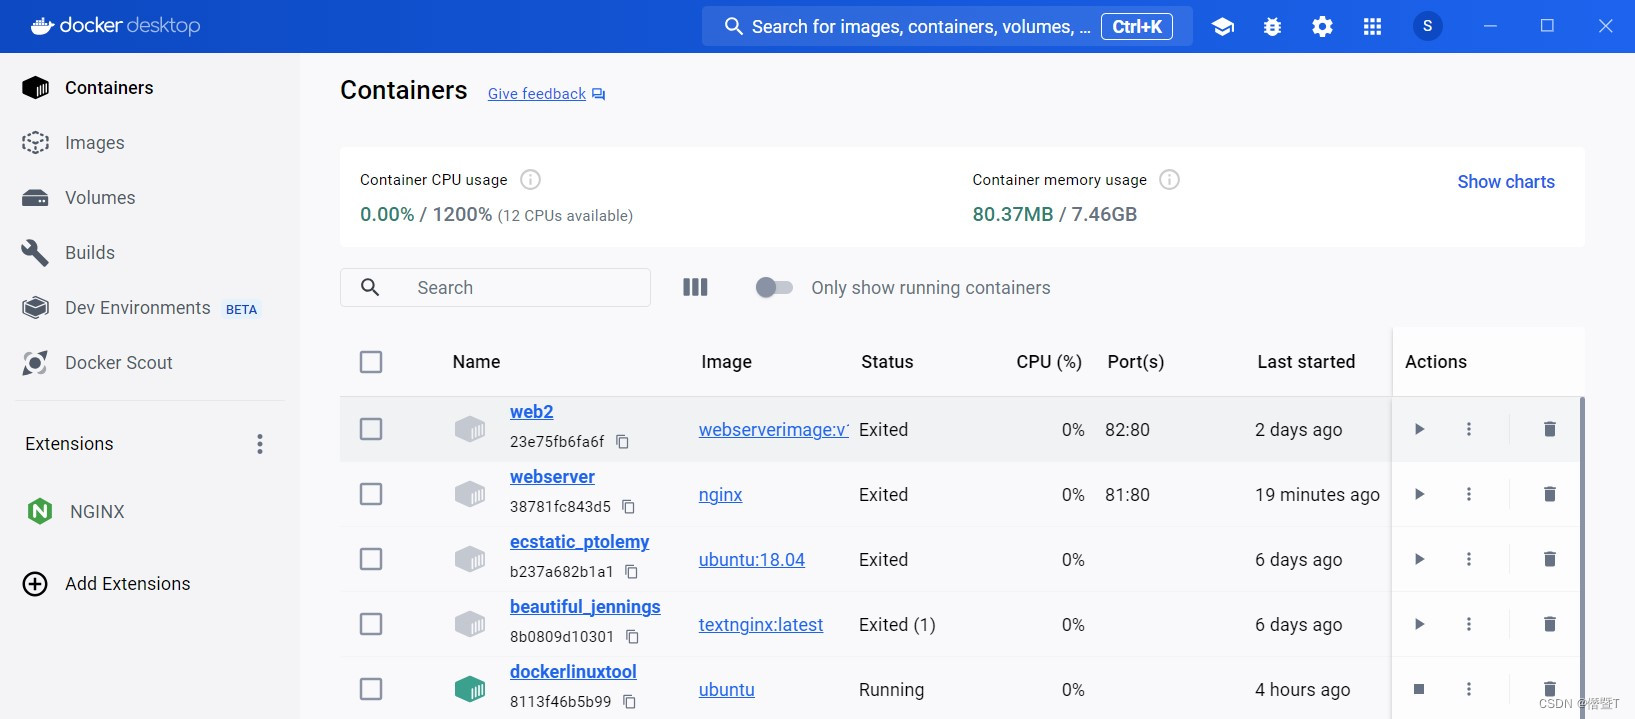Viewport: 1635px width, 719px height.
Task: Sort by the Last started column header
Action: click(1306, 362)
